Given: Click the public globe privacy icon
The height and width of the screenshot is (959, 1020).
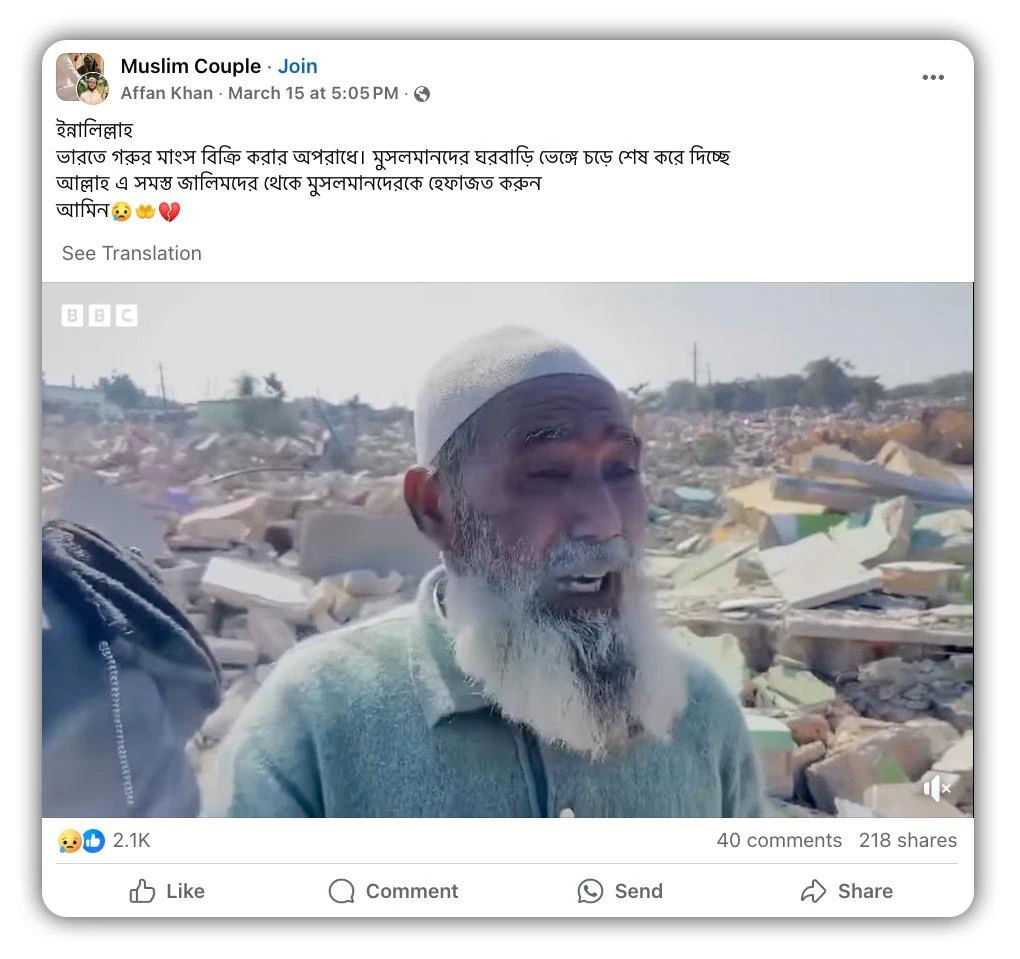Looking at the screenshot, I should tap(422, 94).
